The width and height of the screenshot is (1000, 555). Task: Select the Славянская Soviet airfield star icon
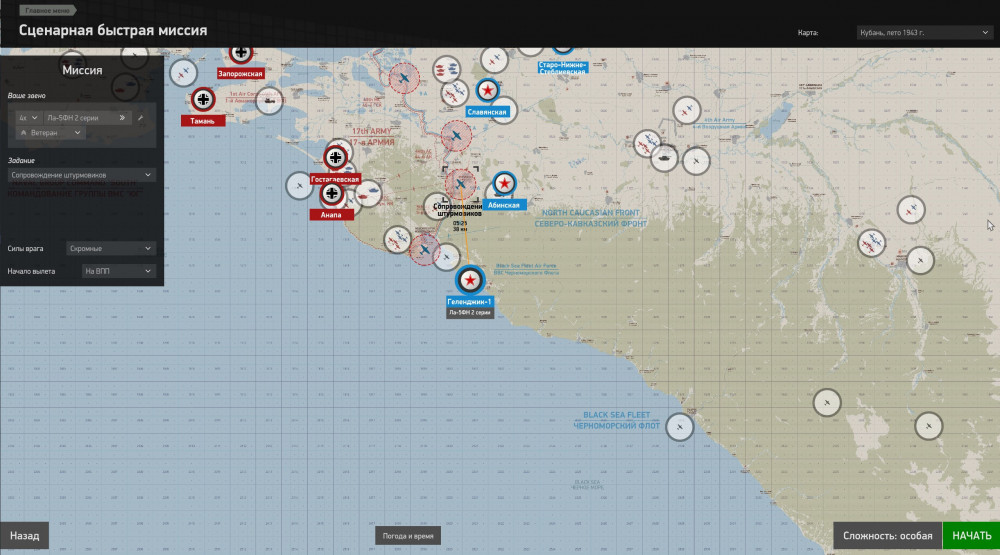[x=488, y=91]
